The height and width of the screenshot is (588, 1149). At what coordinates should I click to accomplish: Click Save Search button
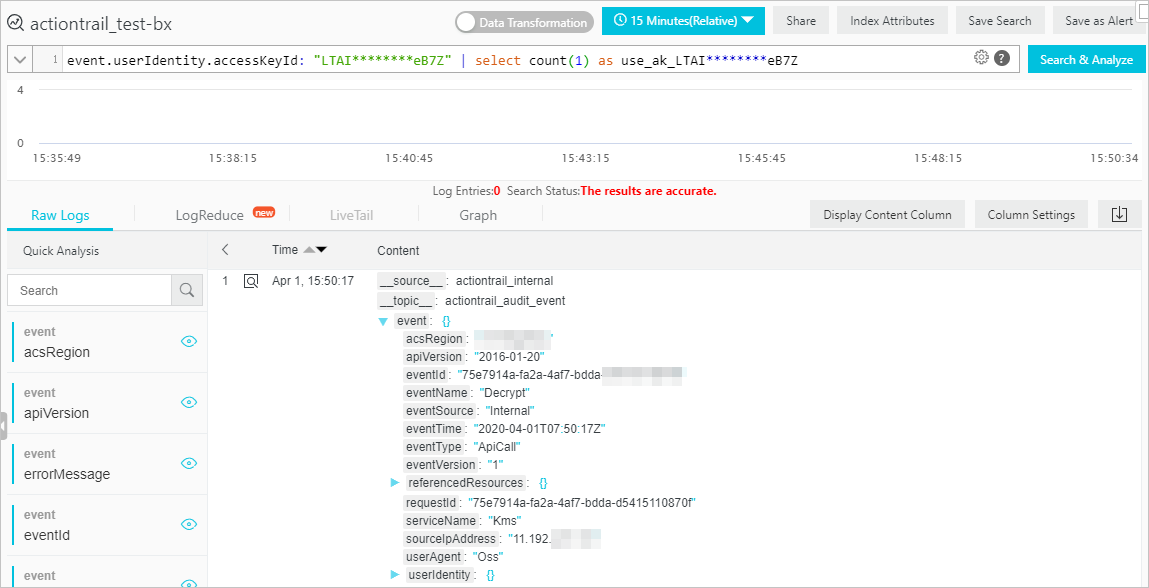click(1000, 21)
